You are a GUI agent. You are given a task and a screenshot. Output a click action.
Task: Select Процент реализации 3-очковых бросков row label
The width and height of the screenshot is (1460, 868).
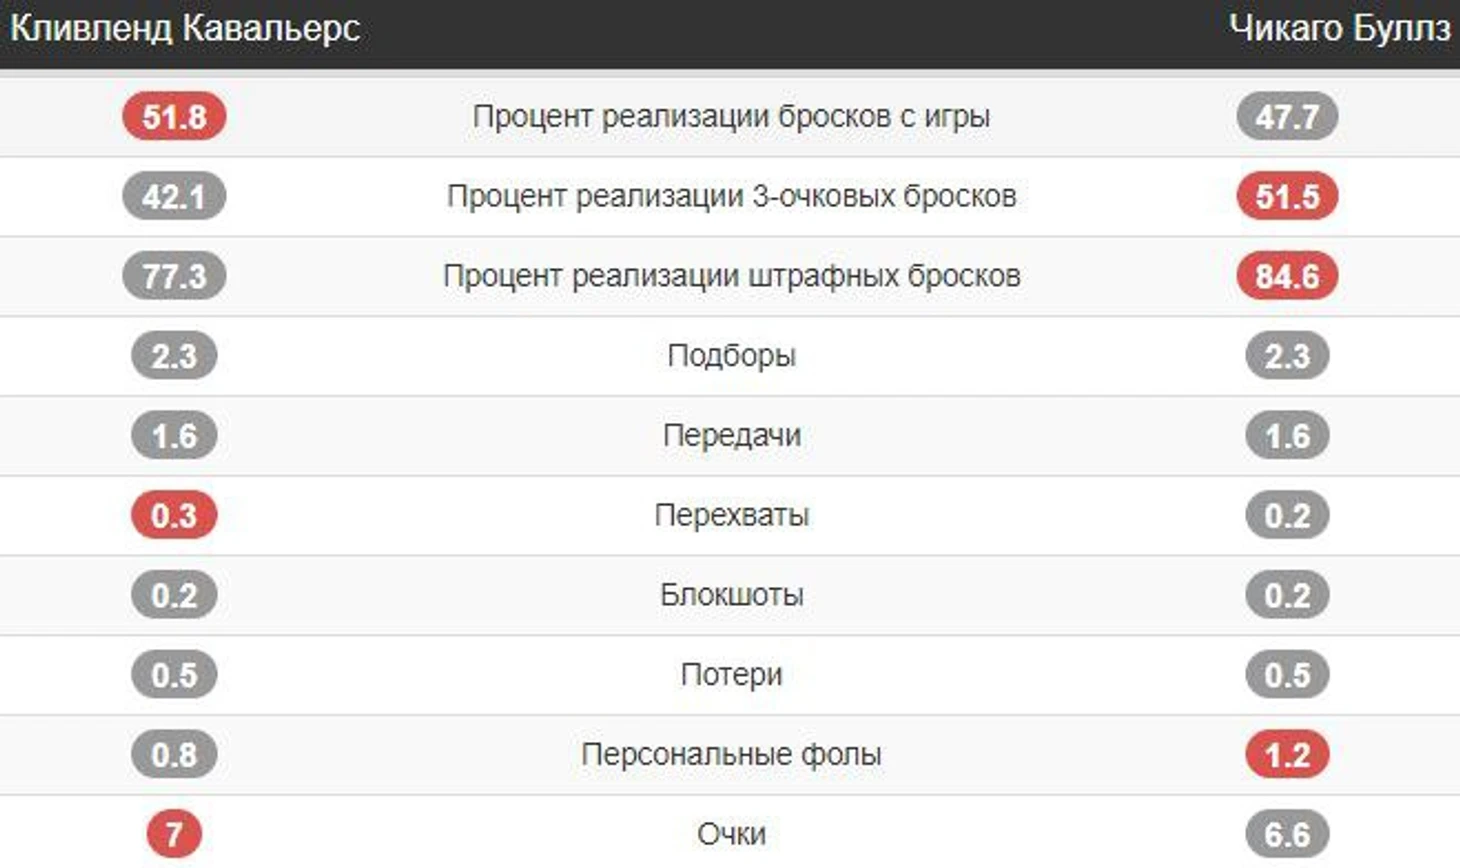click(x=731, y=196)
